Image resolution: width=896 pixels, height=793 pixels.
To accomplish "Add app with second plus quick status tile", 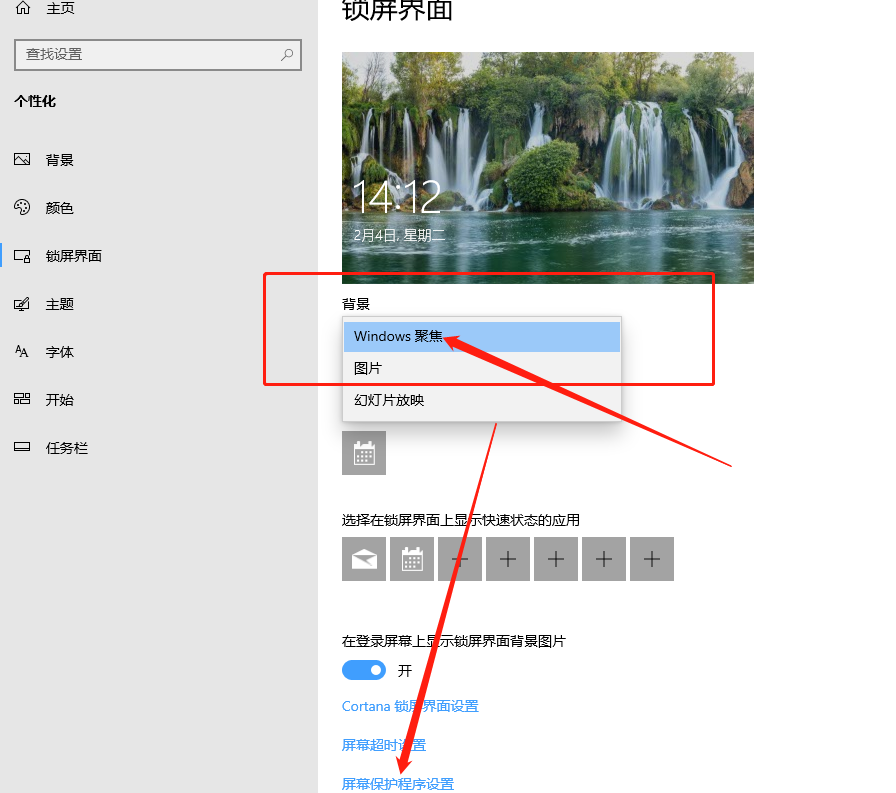I will (508, 559).
